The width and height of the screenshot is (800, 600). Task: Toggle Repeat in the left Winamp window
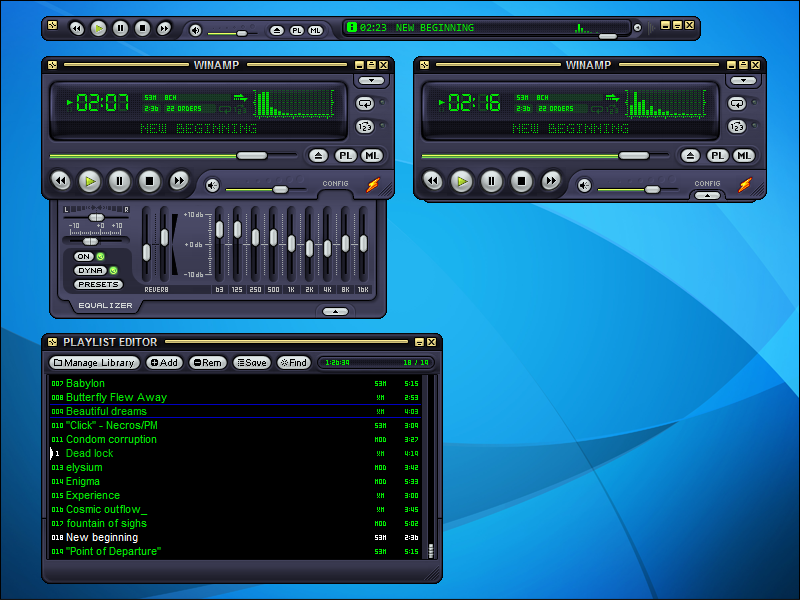[365, 103]
